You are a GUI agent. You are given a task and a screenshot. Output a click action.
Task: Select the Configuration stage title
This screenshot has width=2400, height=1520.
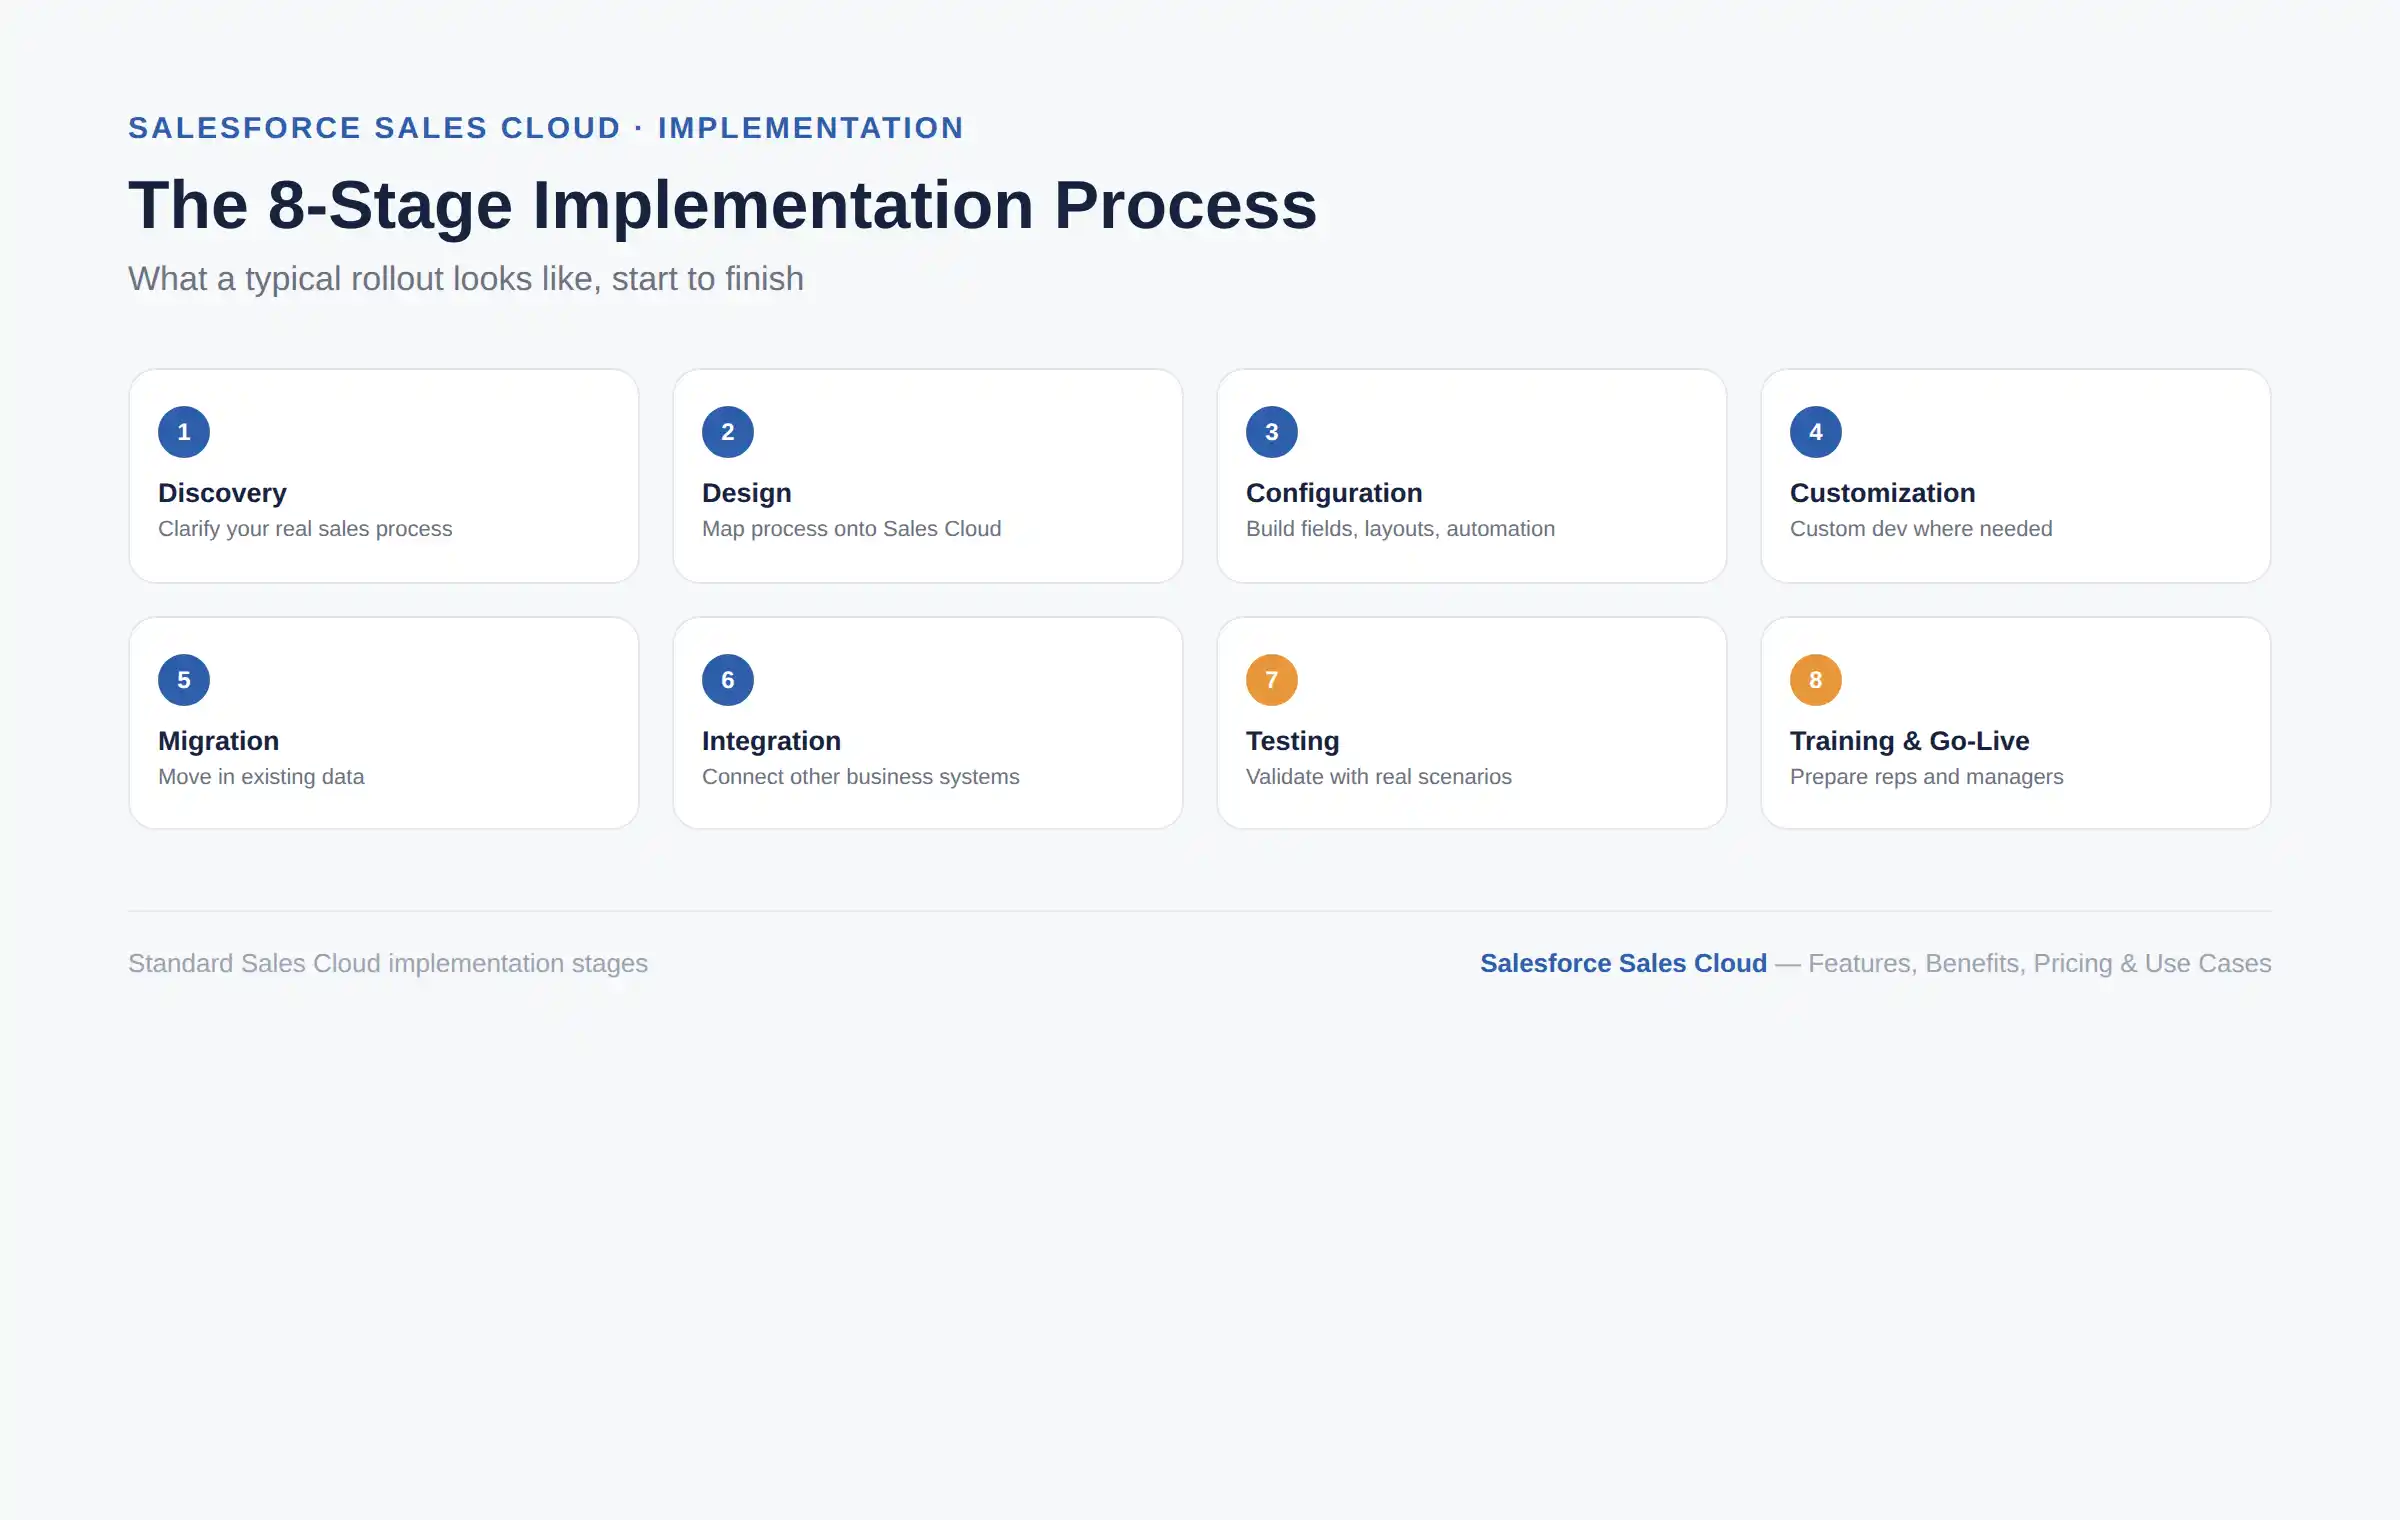tap(1334, 493)
